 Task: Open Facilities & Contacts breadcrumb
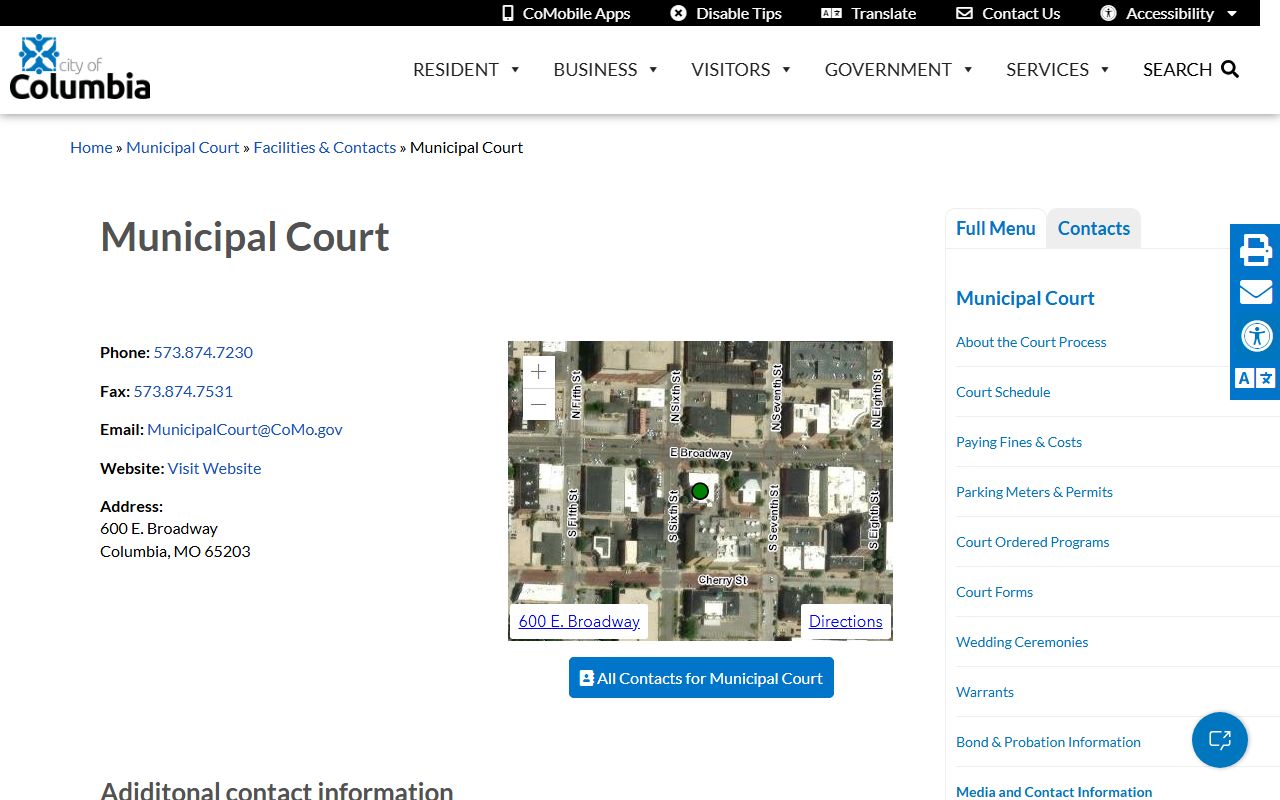tap(325, 147)
